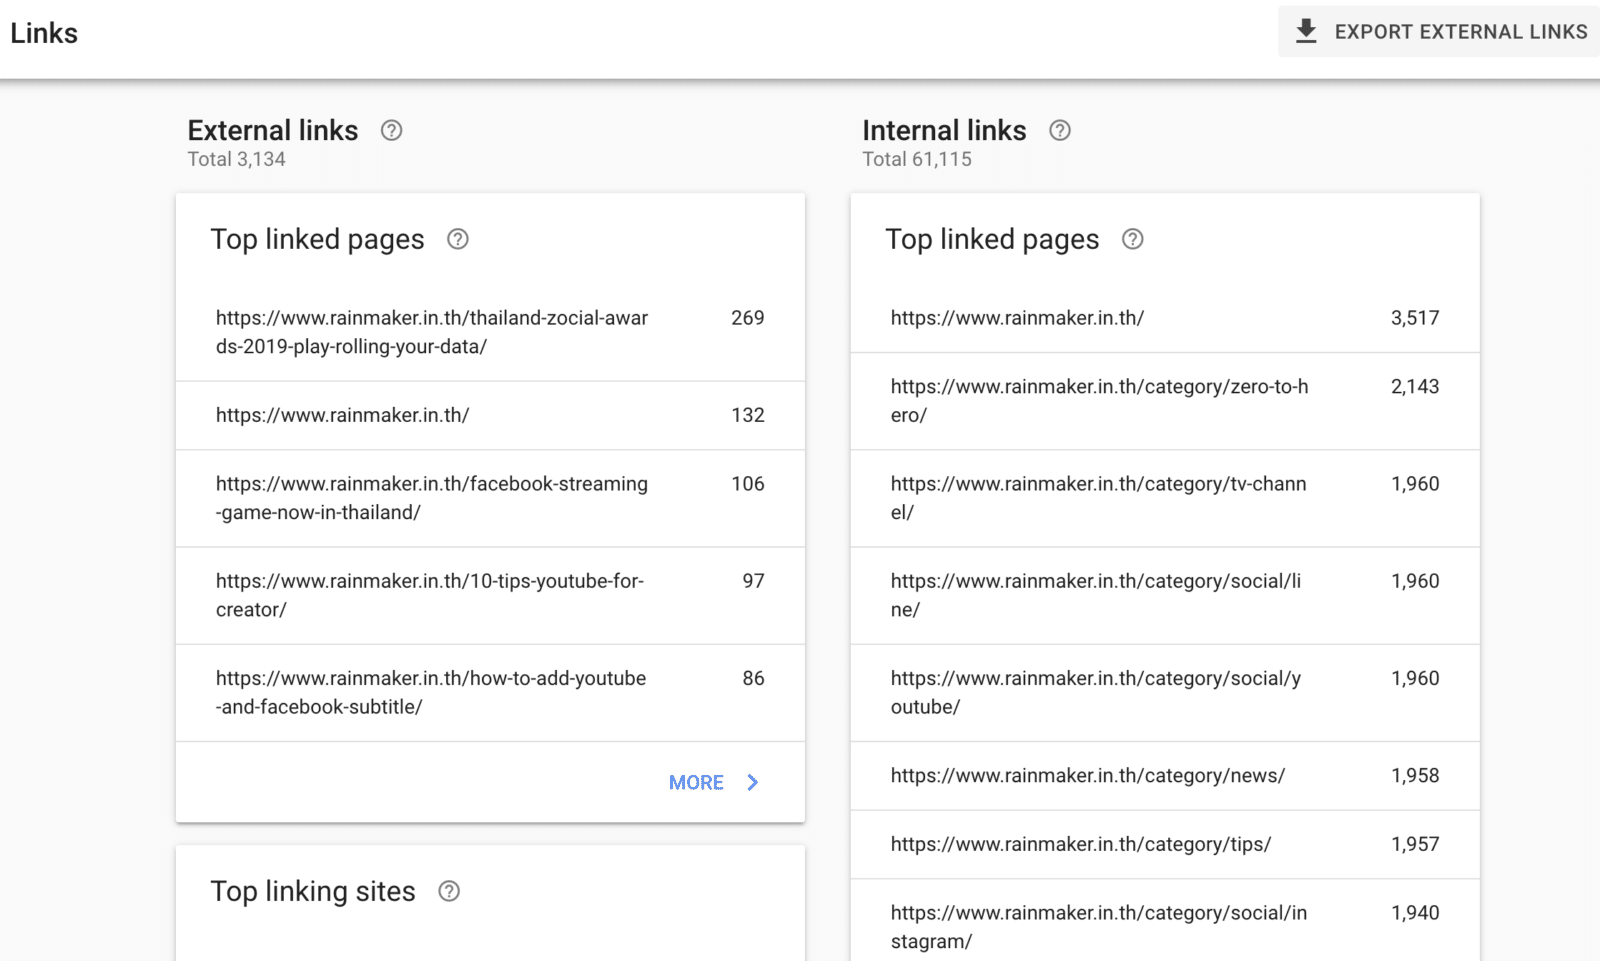Click help icon next to External links heading
1600x961 pixels.
(x=391, y=130)
